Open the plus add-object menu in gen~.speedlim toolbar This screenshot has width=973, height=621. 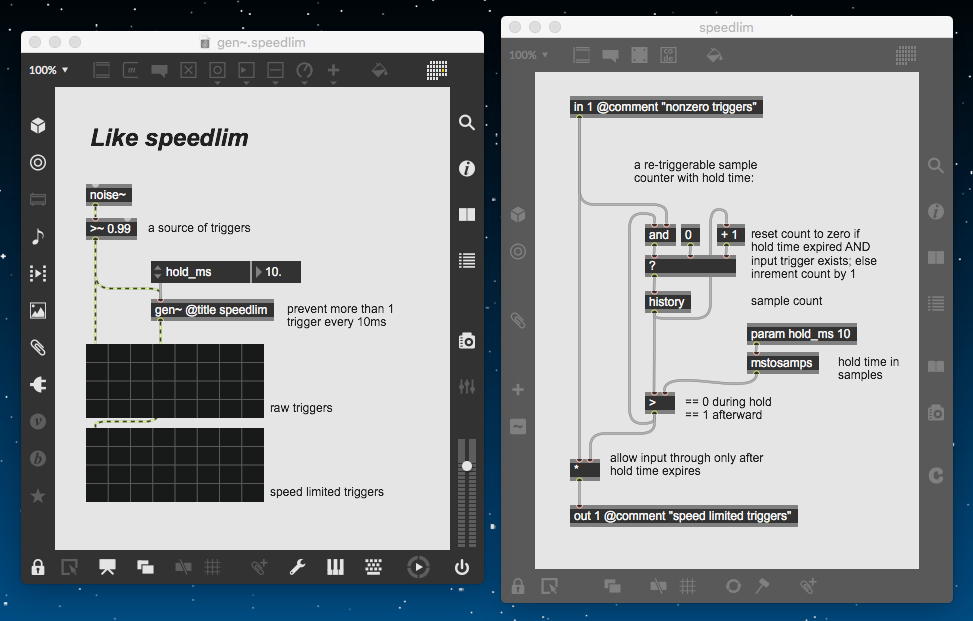[x=333, y=71]
